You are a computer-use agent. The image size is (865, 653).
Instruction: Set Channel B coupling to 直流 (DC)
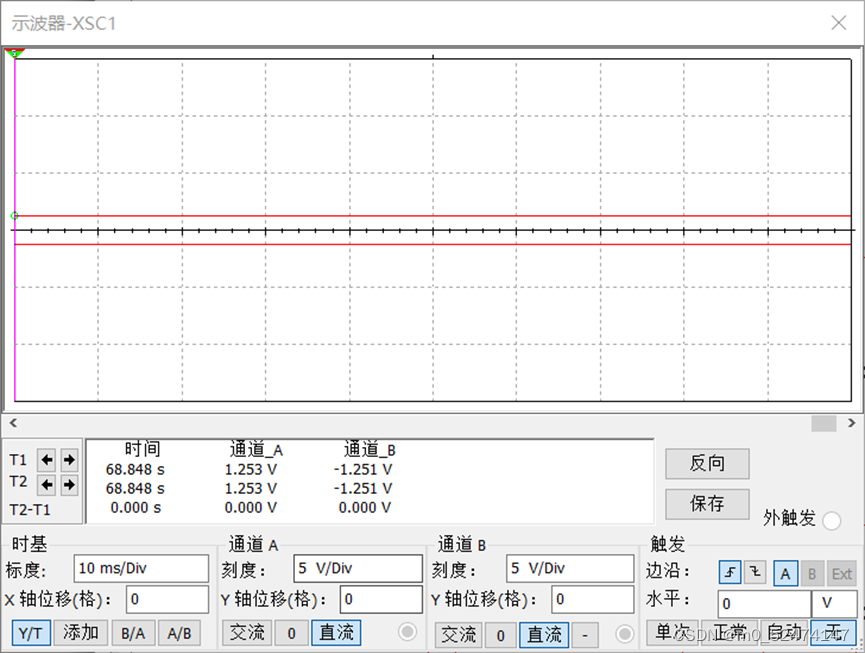pyautogui.click(x=544, y=635)
